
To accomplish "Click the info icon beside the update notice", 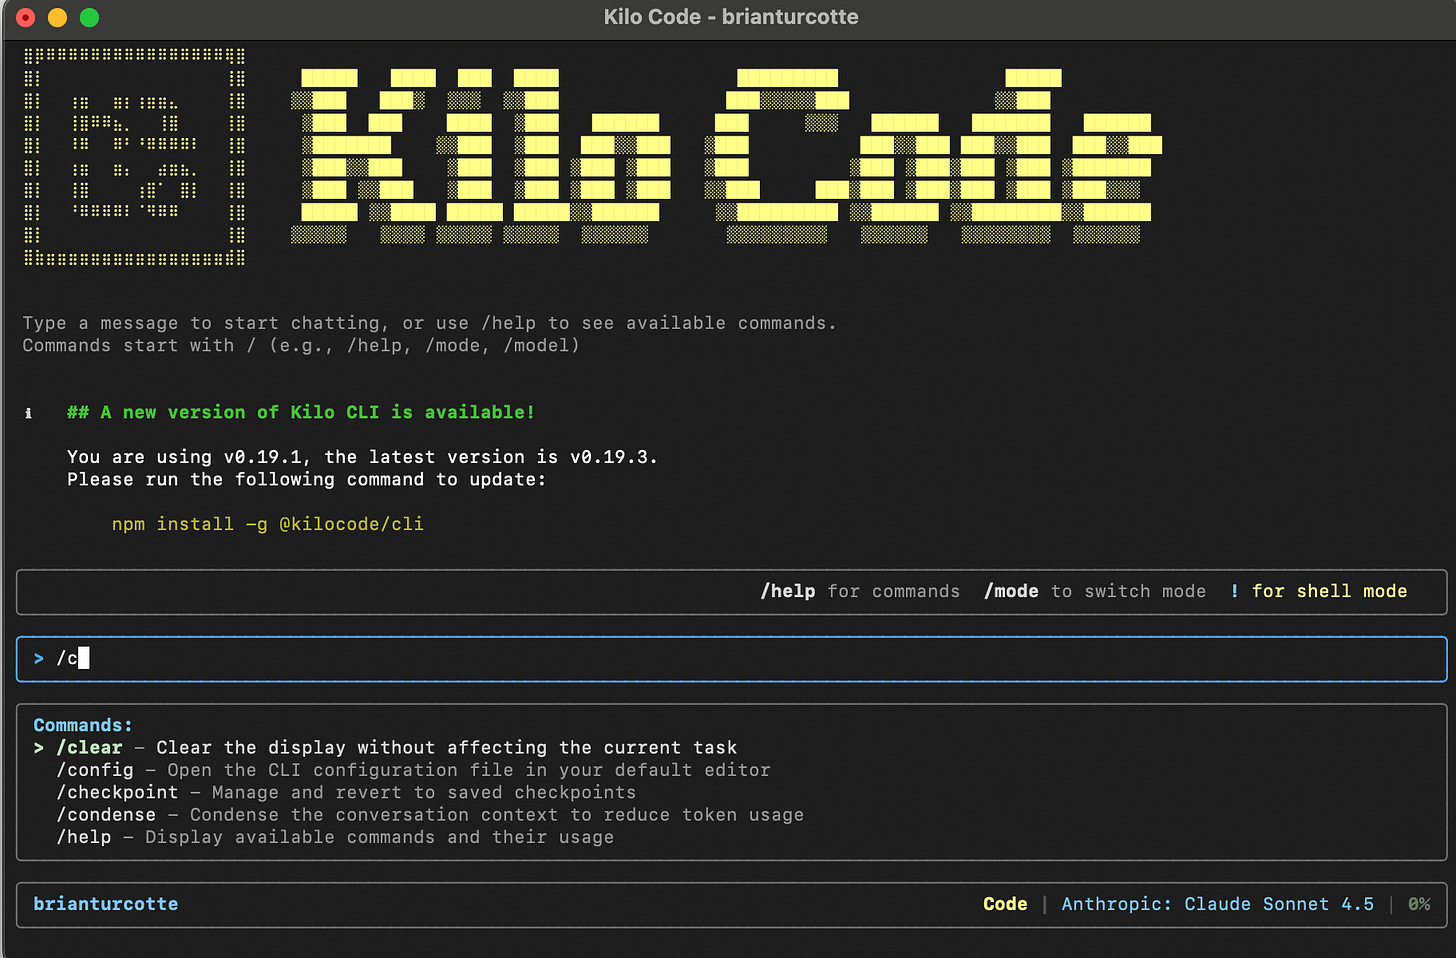I will click(29, 413).
